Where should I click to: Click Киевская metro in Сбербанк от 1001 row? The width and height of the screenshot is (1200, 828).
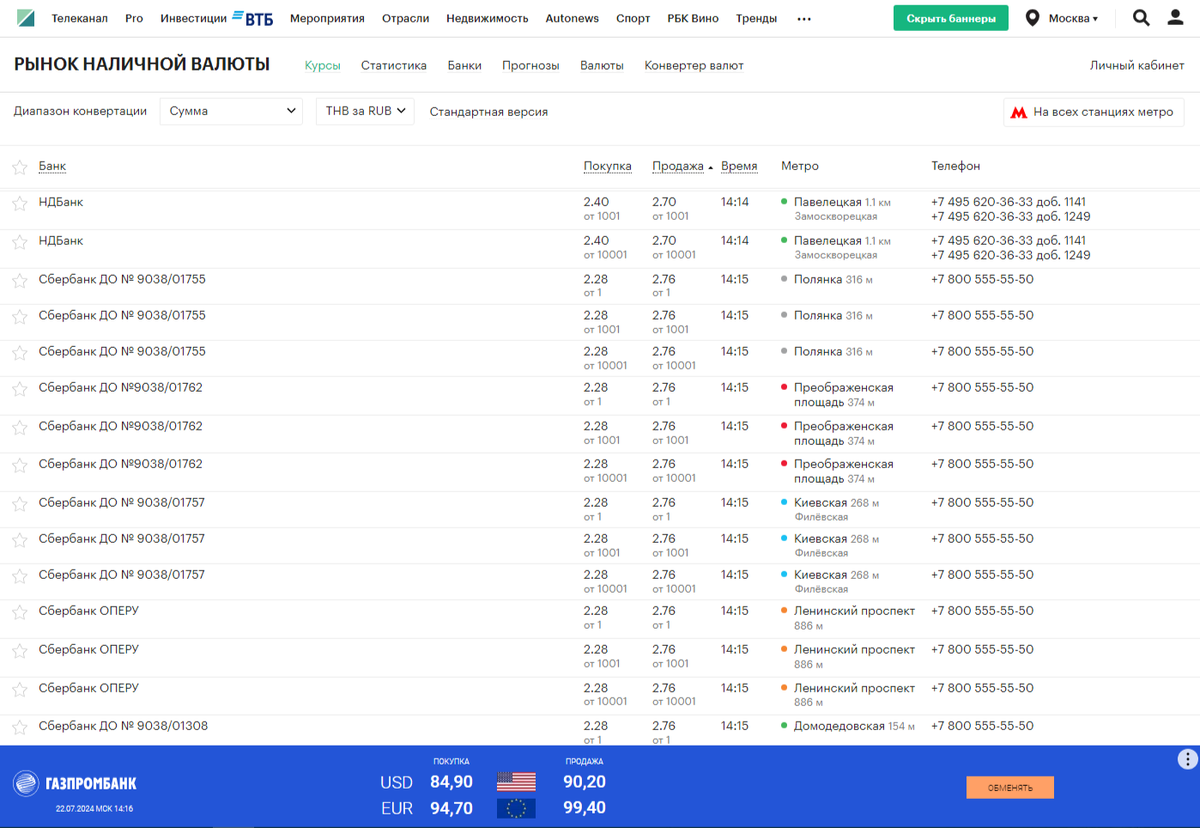point(820,539)
